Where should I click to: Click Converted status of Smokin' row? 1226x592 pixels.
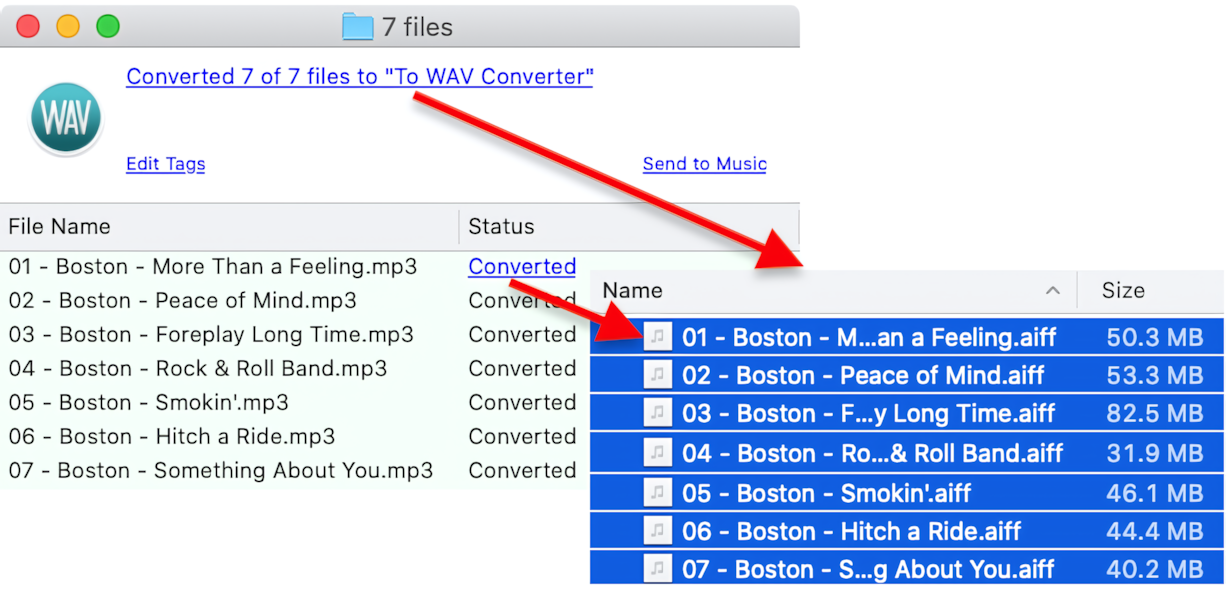(522, 403)
